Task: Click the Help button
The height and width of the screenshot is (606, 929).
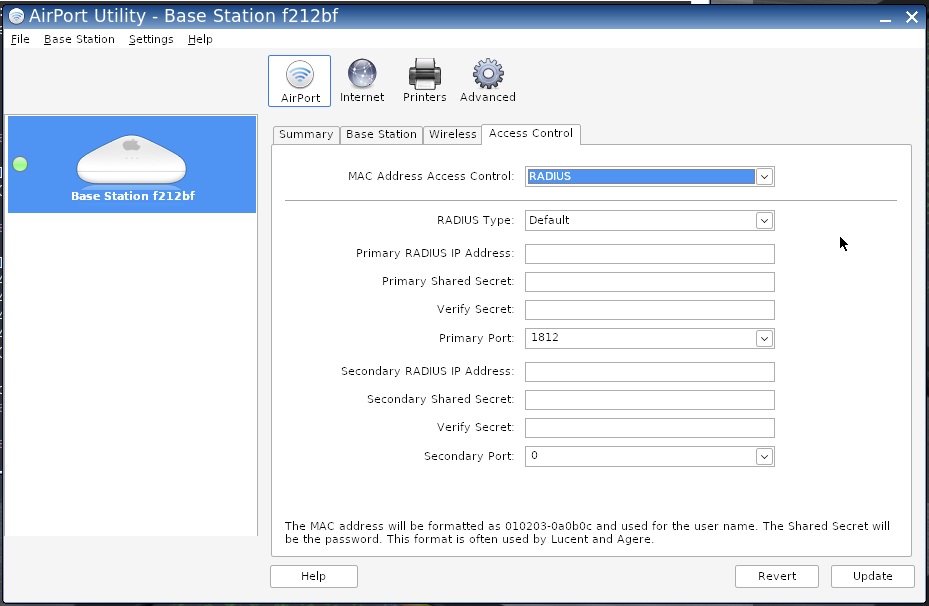Action: 313,576
